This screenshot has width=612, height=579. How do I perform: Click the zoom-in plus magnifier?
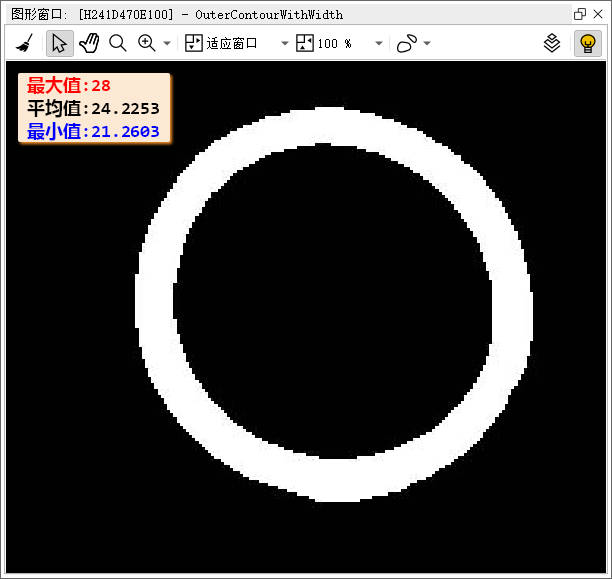(x=147, y=43)
